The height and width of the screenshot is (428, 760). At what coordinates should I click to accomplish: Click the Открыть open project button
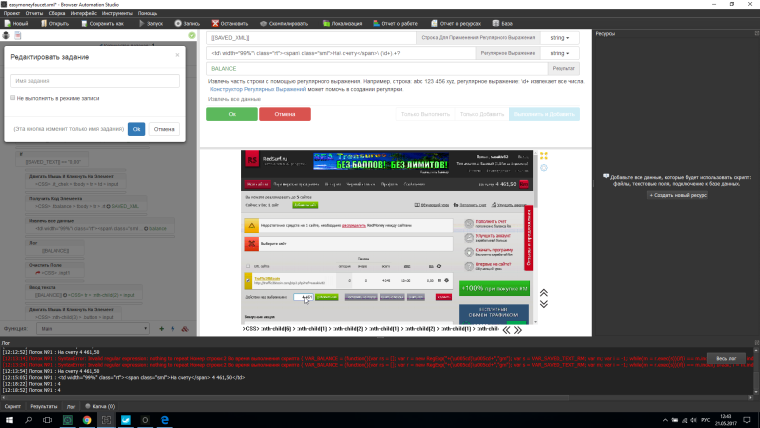point(56,22)
